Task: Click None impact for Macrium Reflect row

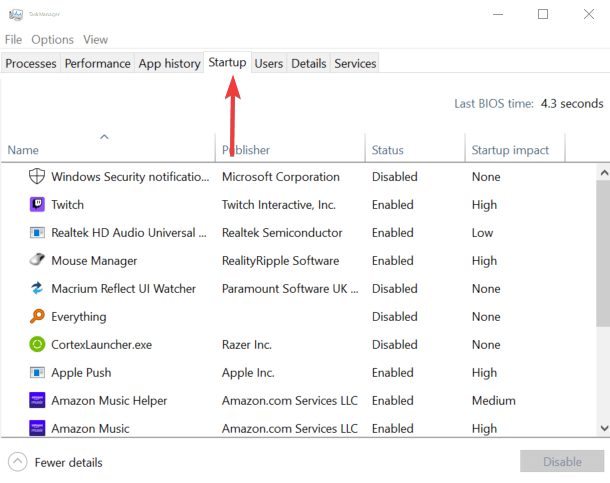Action: [486, 289]
